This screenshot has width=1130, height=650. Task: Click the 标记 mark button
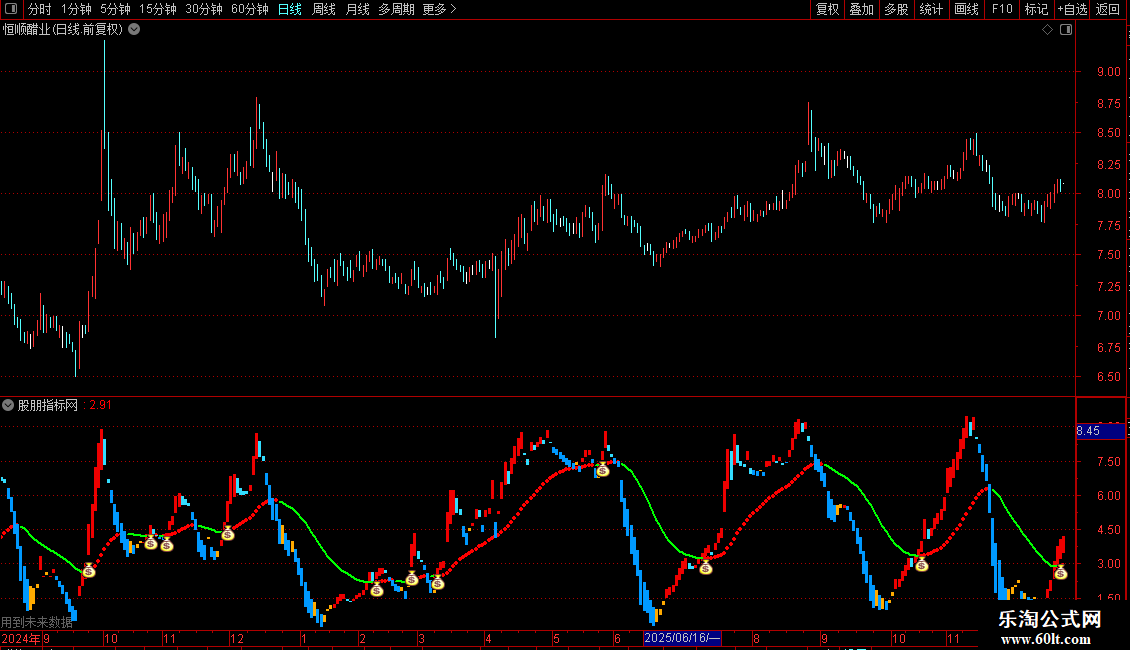(x=1036, y=9)
